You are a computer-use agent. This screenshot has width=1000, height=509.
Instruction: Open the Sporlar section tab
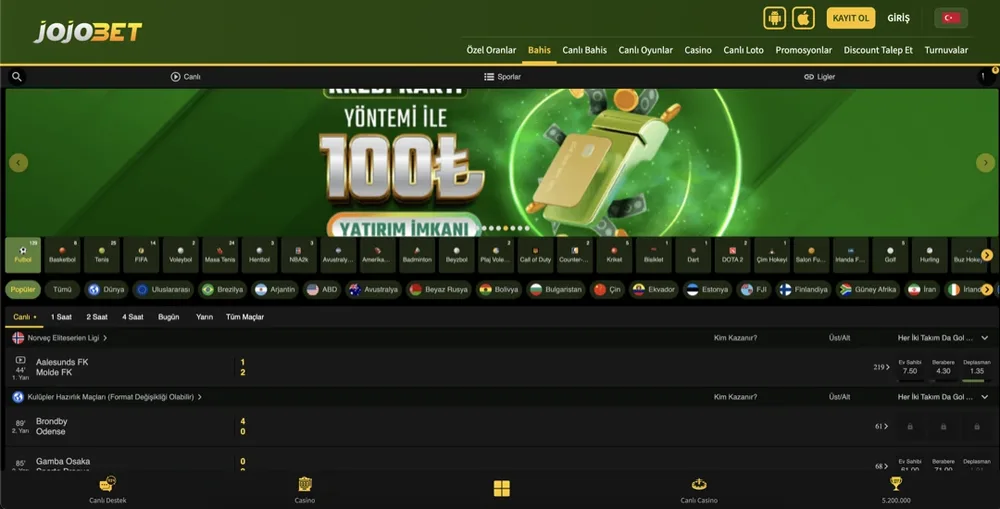point(502,77)
